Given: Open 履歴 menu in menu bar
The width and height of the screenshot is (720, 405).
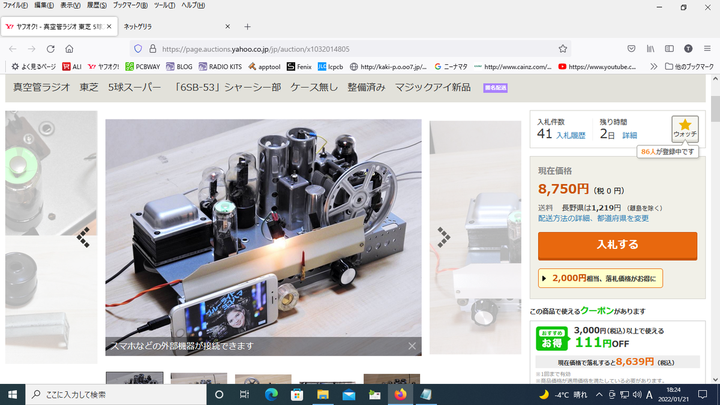Looking at the screenshot, I should 96,6.
